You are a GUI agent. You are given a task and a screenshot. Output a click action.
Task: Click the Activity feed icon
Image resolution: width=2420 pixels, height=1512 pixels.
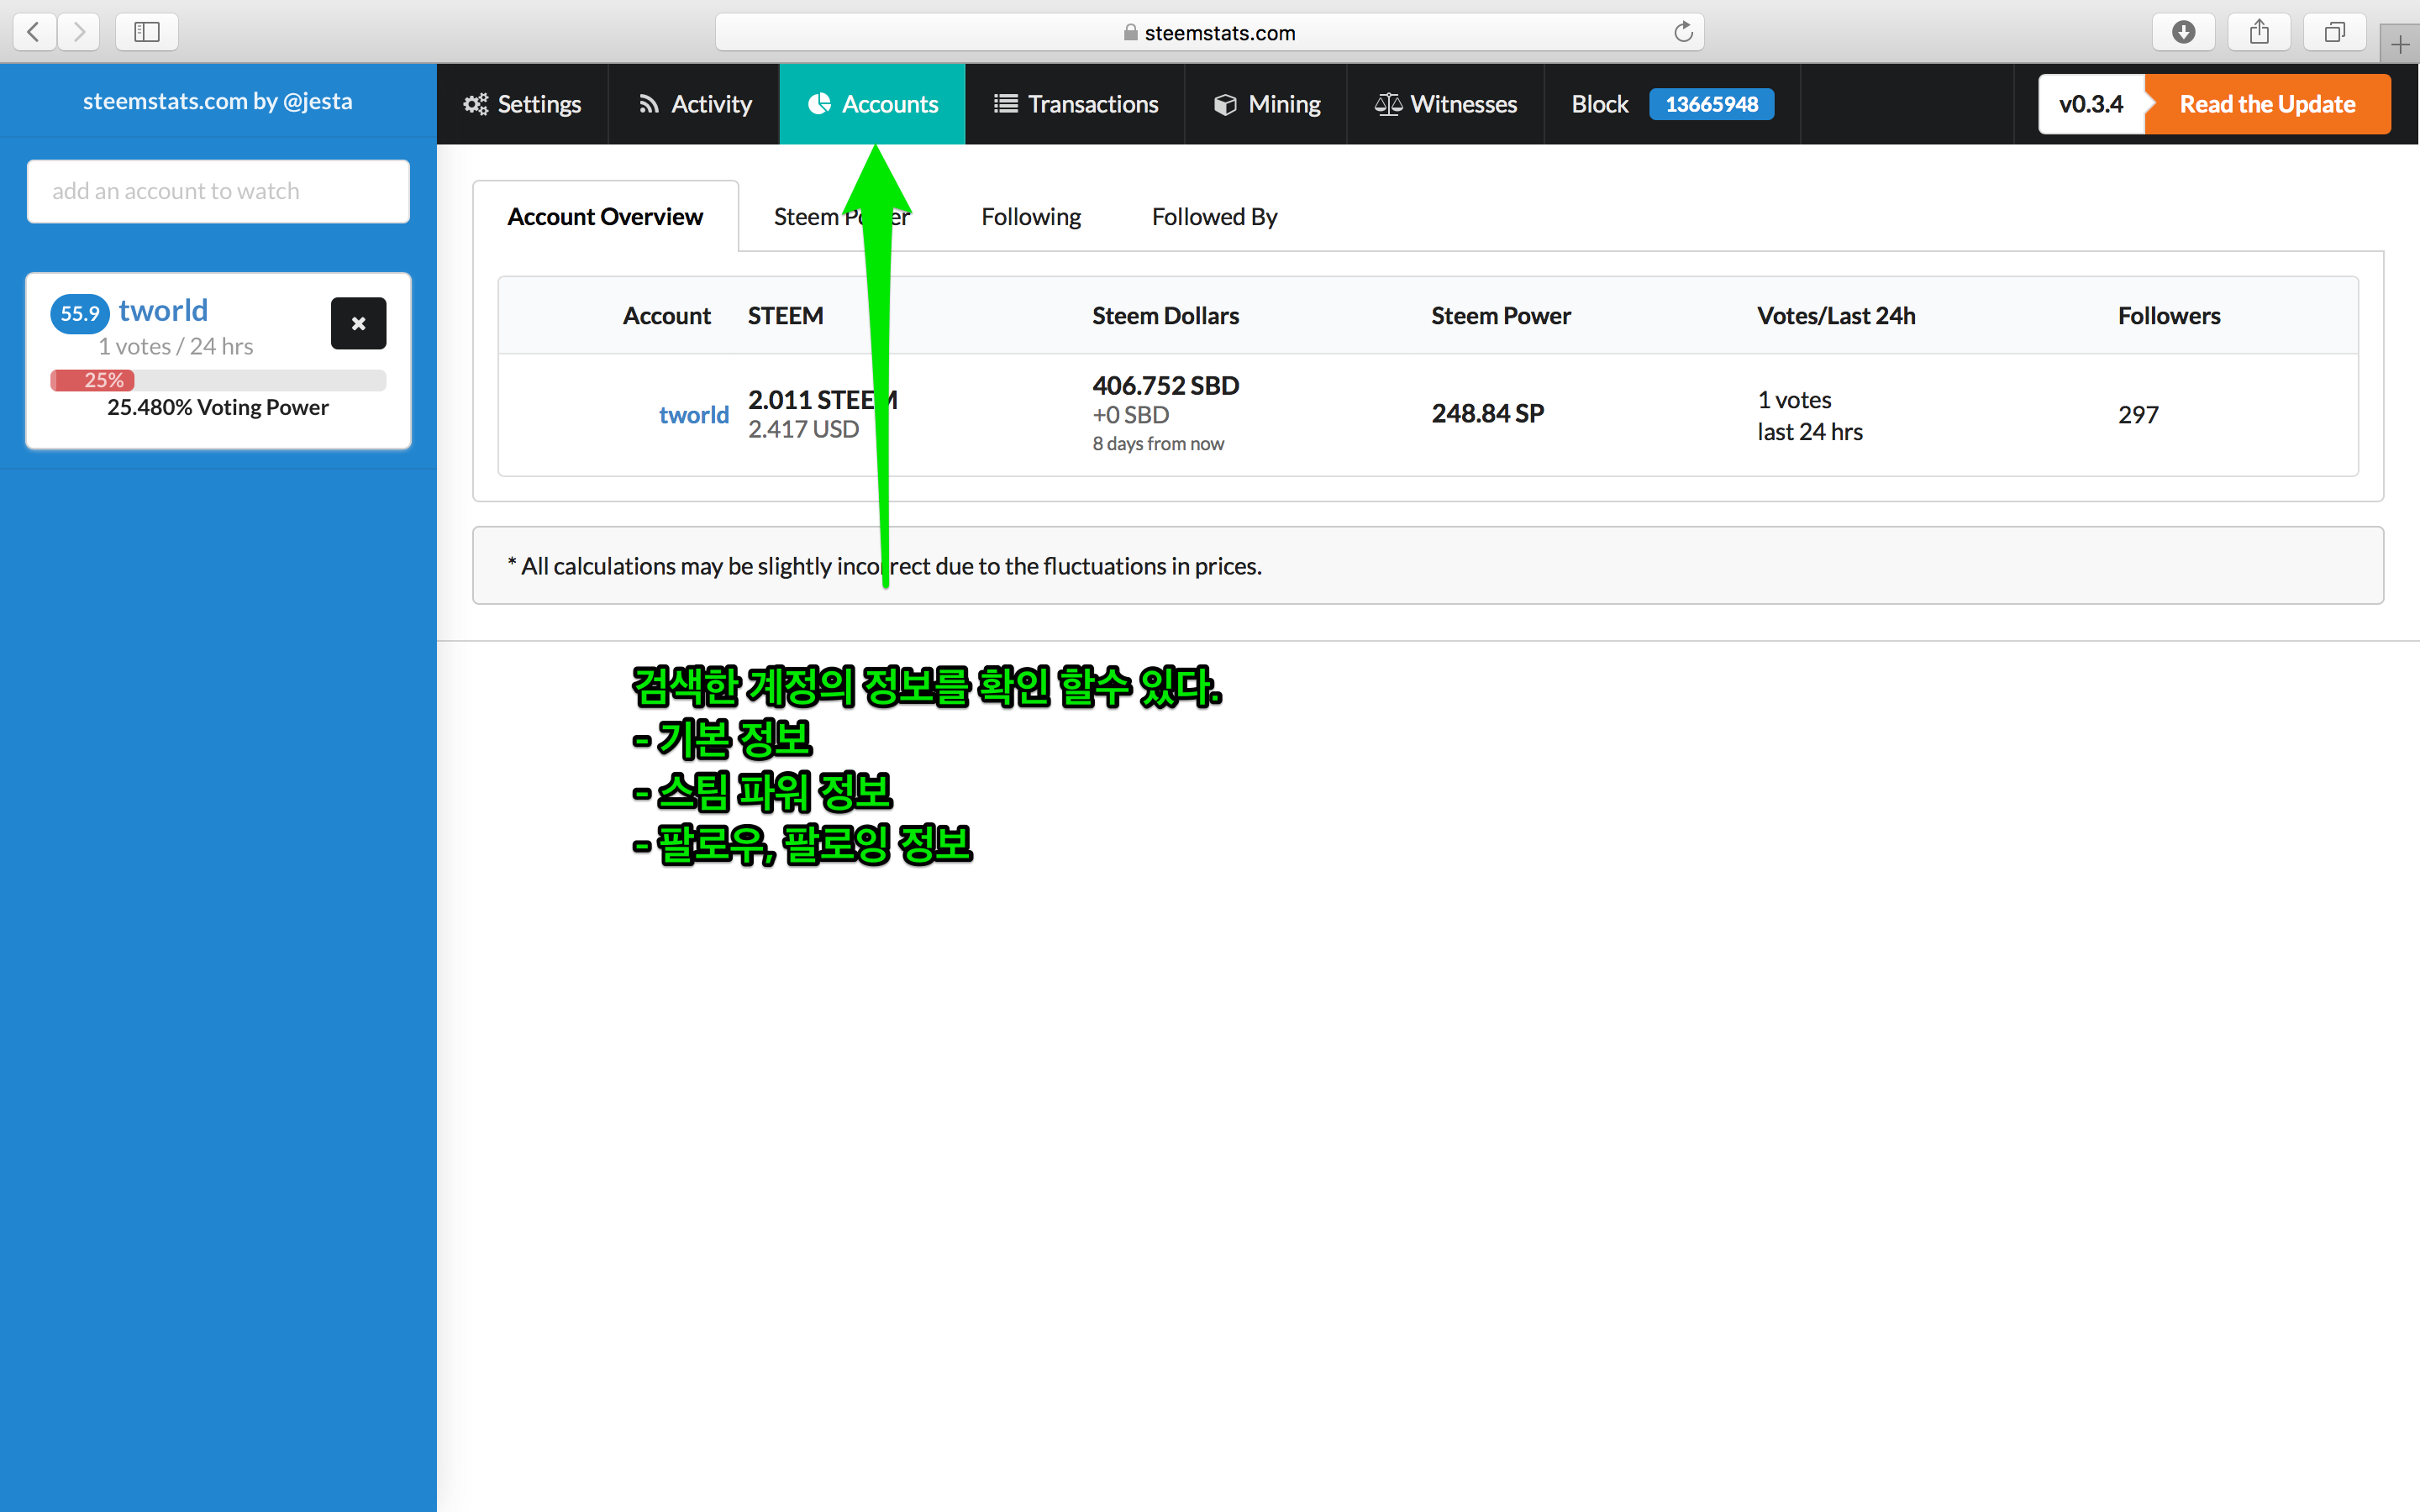pos(649,104)
